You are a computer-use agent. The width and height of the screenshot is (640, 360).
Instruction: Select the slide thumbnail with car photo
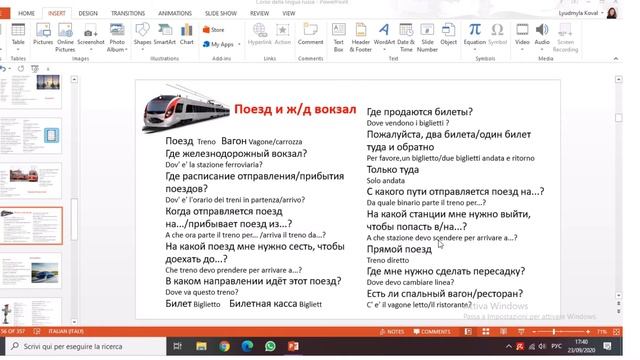tap(31, 271)
